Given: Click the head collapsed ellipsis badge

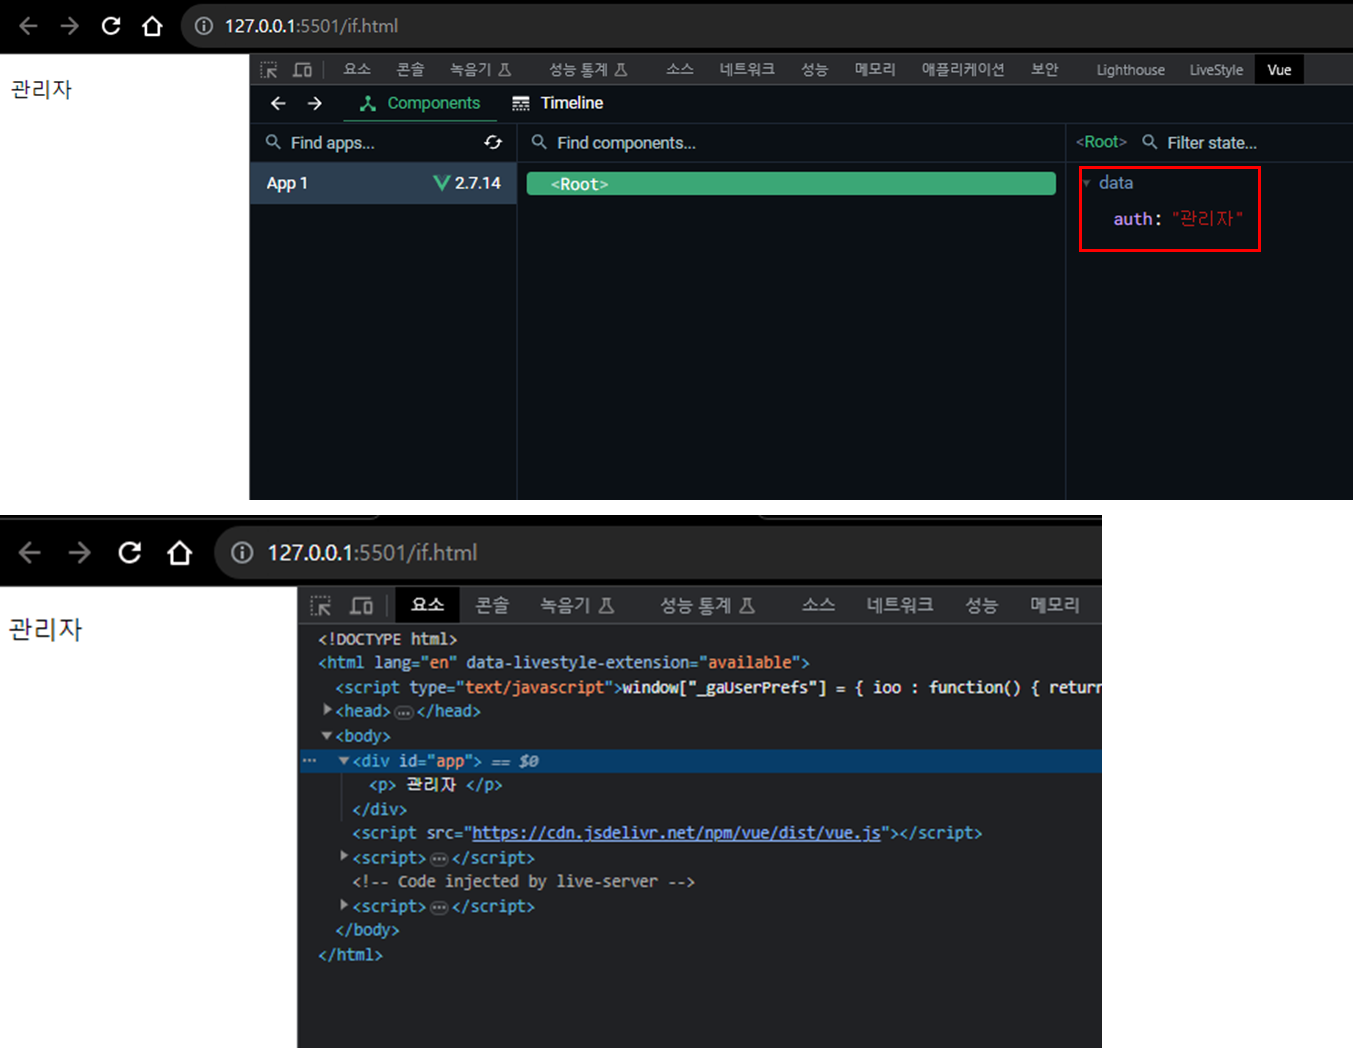Looking at the screenshot, I should pyautogui.click(x=404, y=712).
